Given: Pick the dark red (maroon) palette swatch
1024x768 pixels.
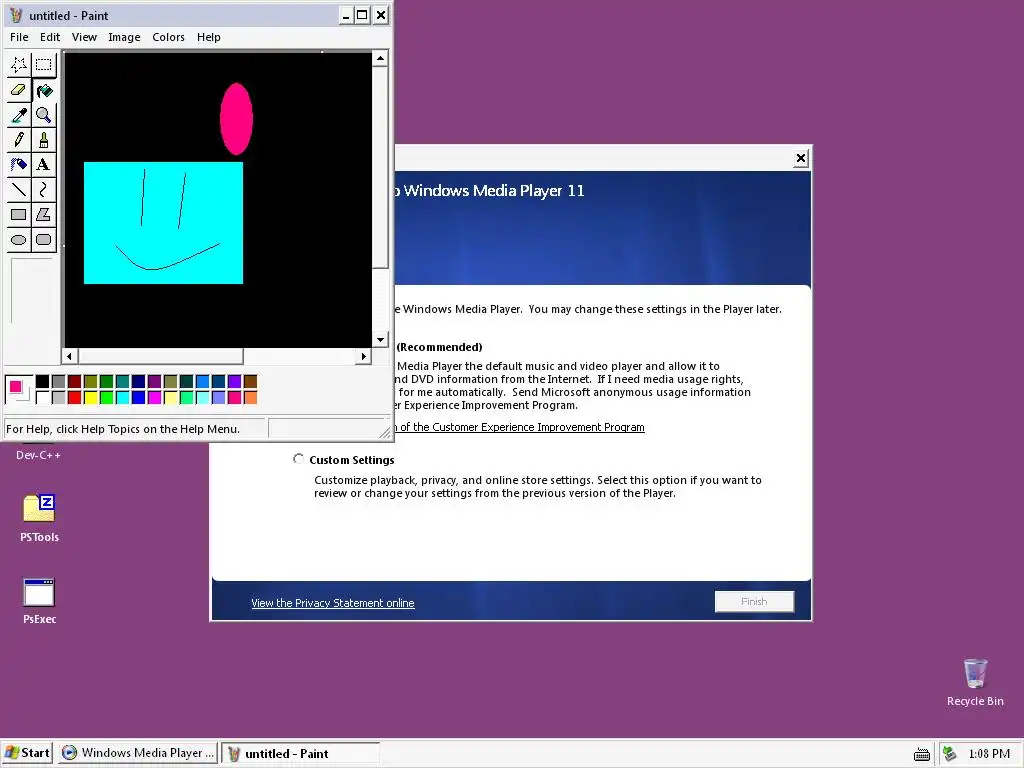Looking at the screenshot, I should point(74,381).
